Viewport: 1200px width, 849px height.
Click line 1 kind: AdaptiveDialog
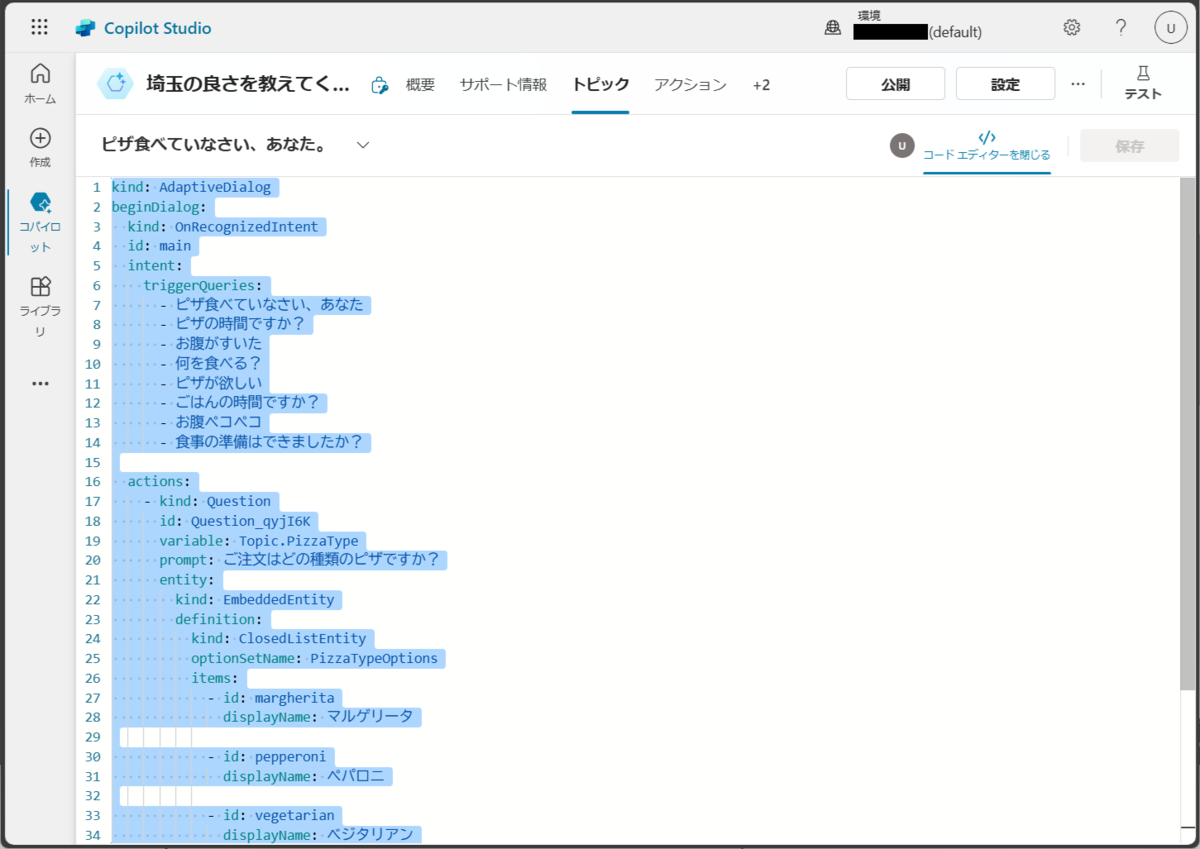pyautogui.click(x=191, y=187)
